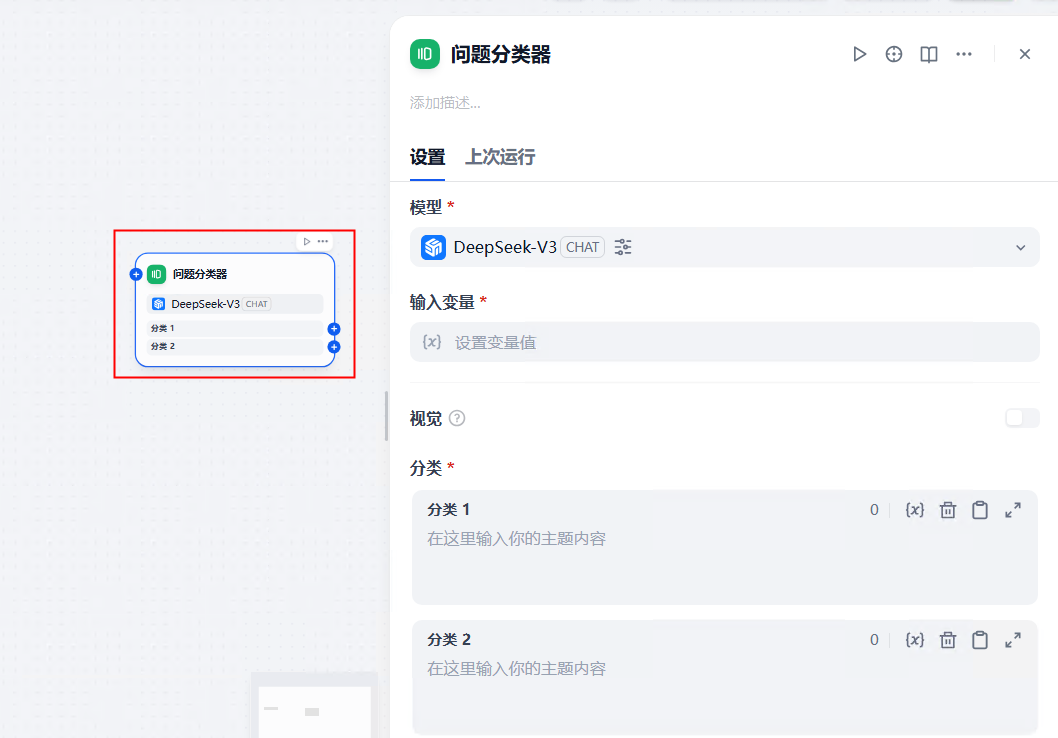Open documentation via the book icon
This screenshot has width=1058, height=738.
(928, 54)
